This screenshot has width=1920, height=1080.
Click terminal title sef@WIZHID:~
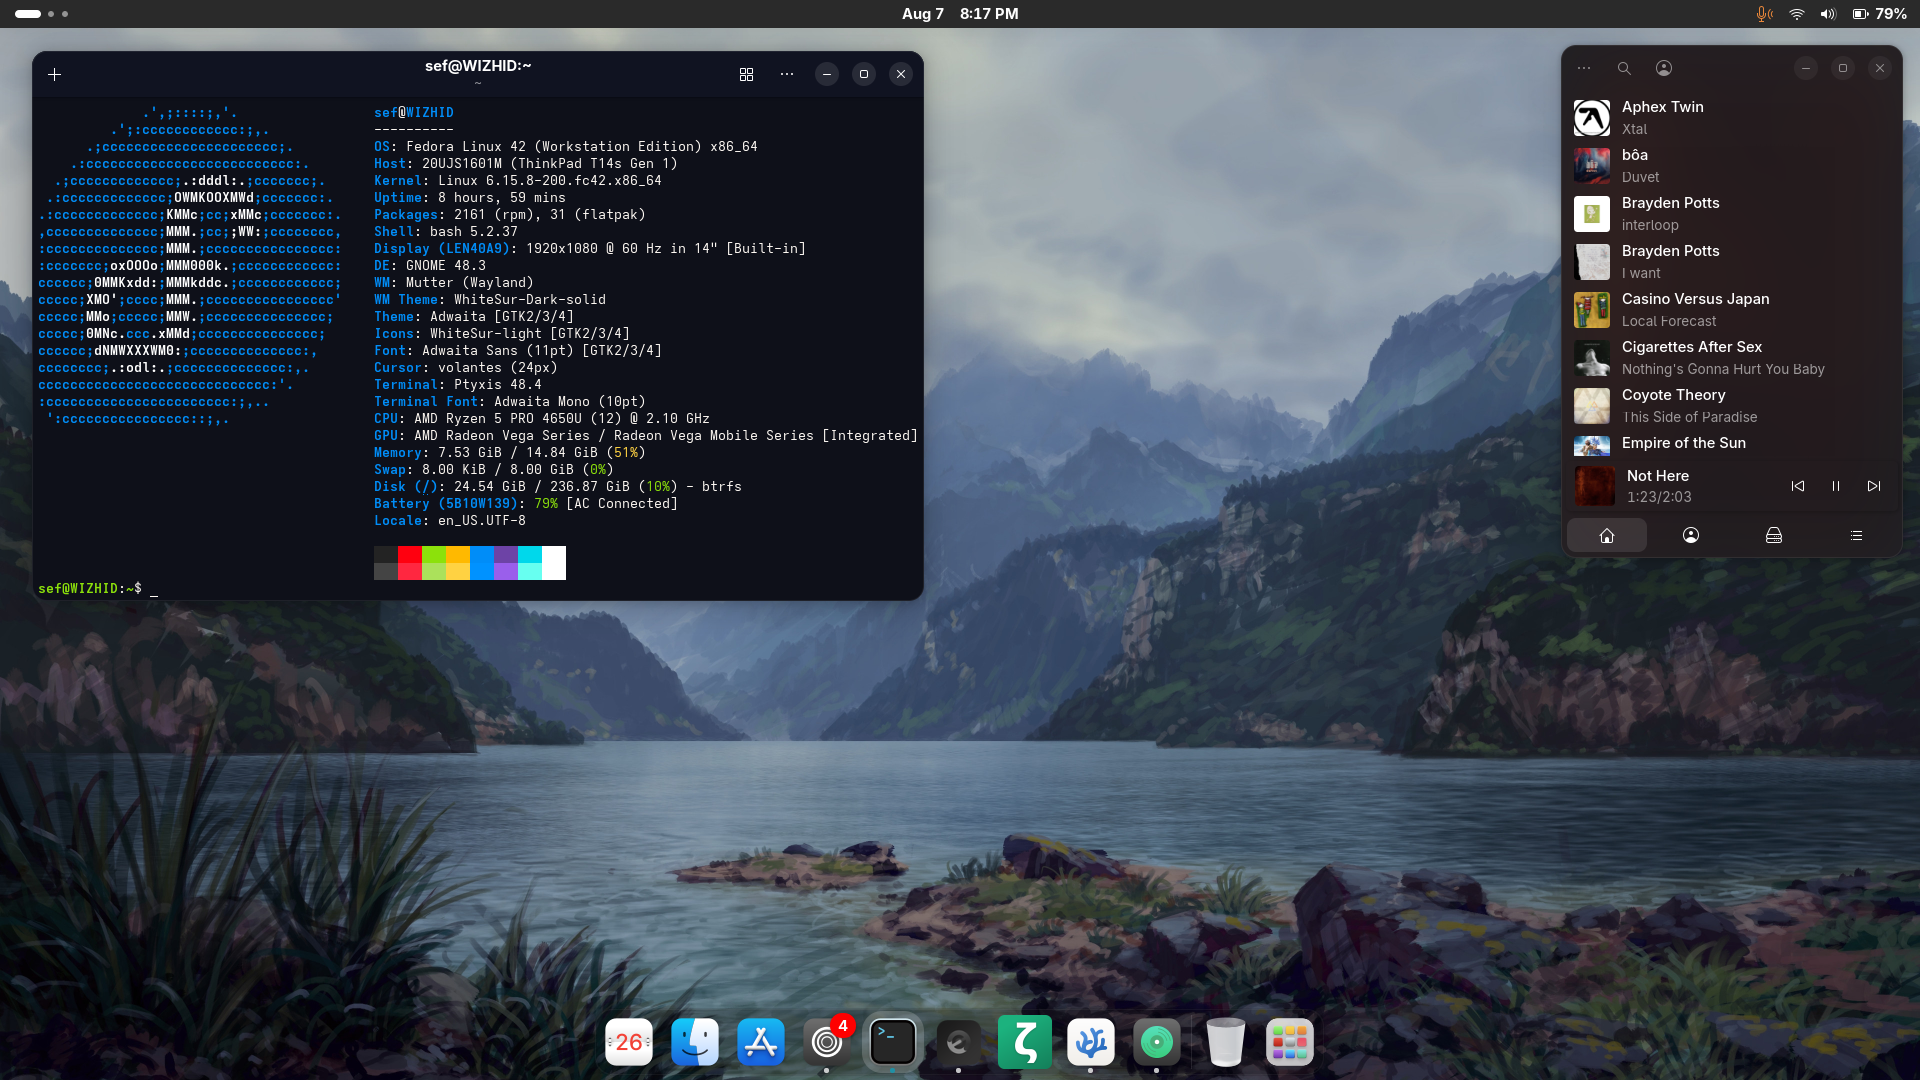[478, 66]
